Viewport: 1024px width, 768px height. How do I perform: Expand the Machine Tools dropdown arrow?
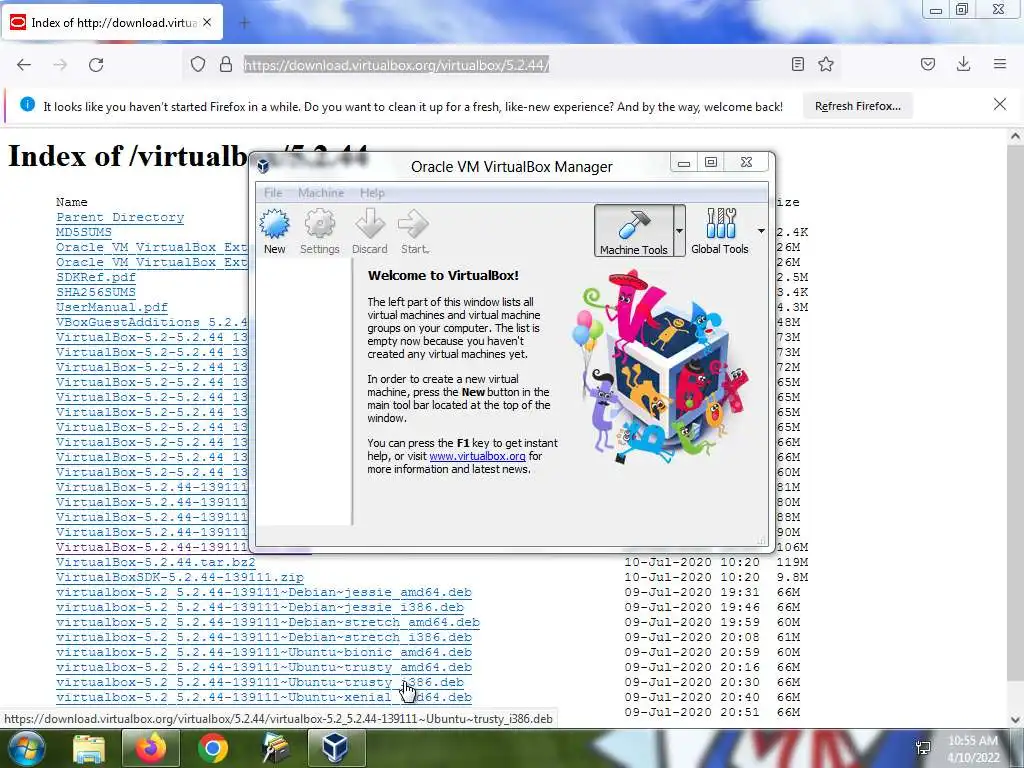(x=679, y=231)
